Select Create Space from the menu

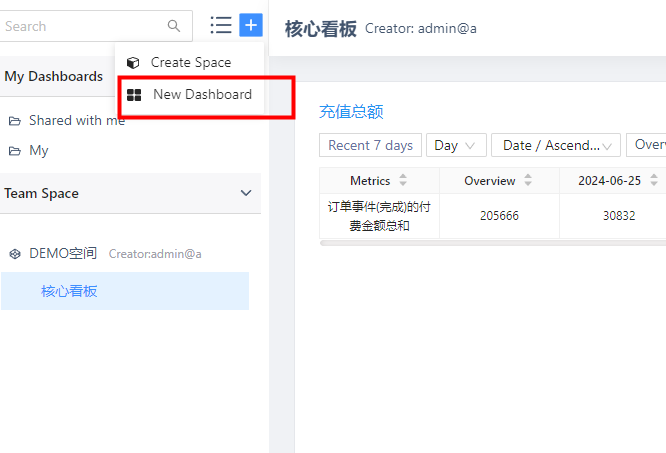coord(190,63)
